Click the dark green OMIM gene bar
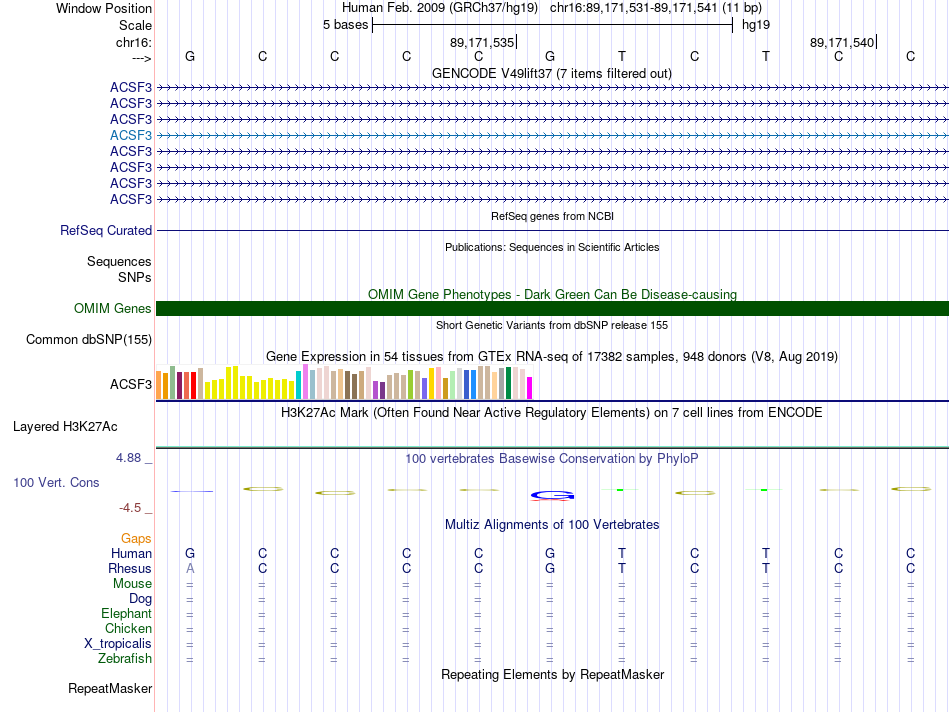950x712 pixels. coord(552,308)
